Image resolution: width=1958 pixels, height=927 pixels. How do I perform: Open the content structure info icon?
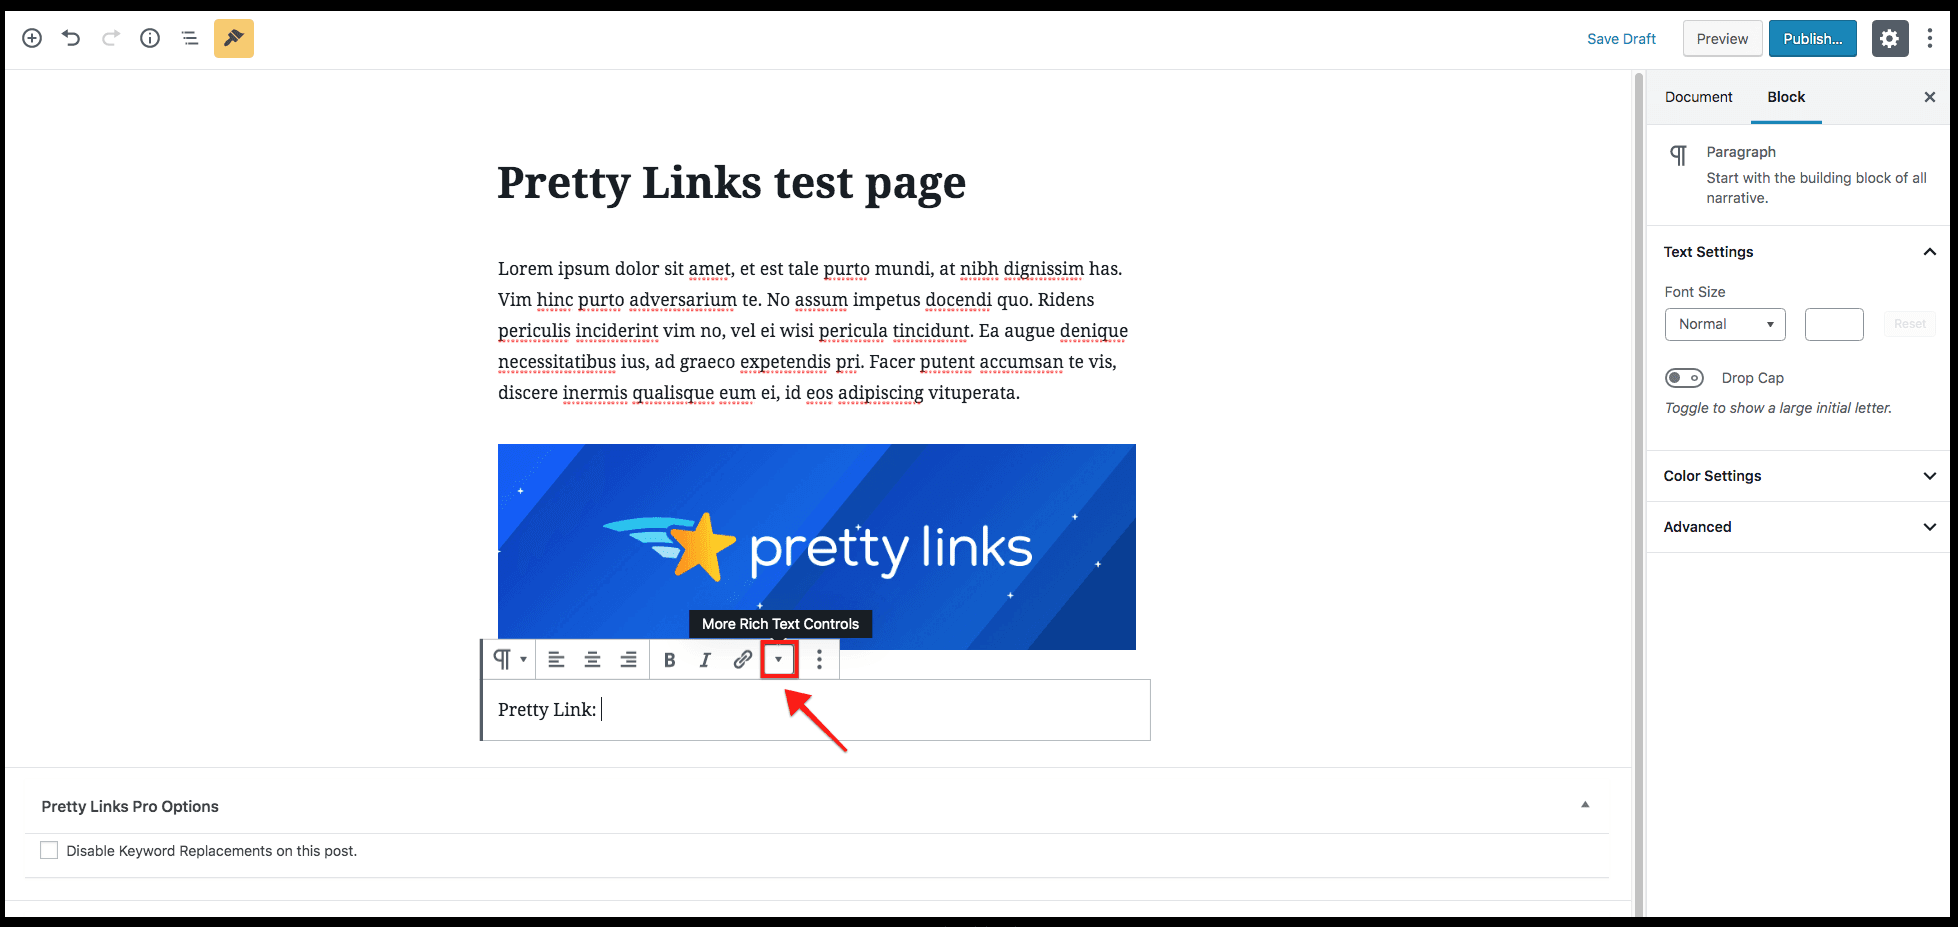tap(150, 38)
